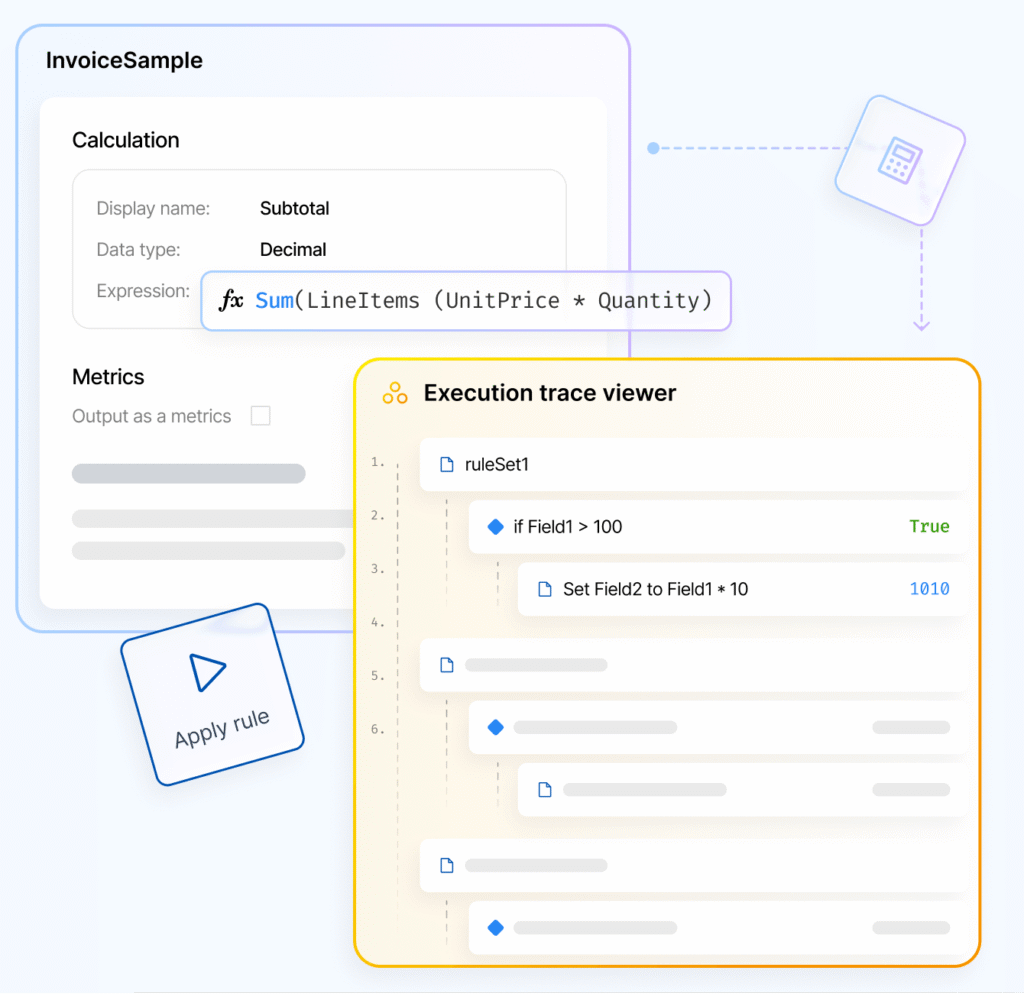
Task: Click line number 4 in trace gutter
Action: [377, 623]
